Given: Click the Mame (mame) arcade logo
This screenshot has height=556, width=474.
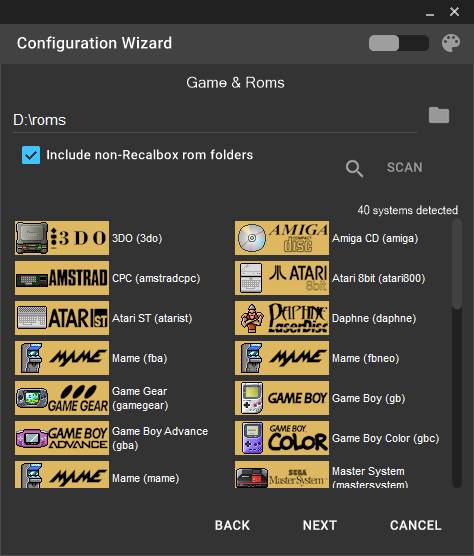Looking at the screenshot, I should tap(62, 474).
